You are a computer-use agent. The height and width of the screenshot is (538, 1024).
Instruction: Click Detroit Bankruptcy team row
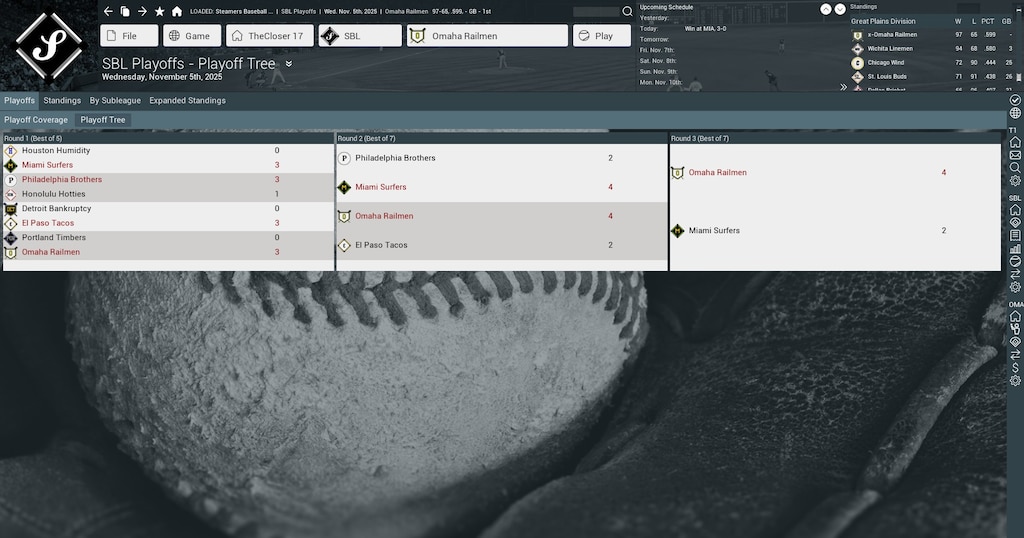point(168,208)
